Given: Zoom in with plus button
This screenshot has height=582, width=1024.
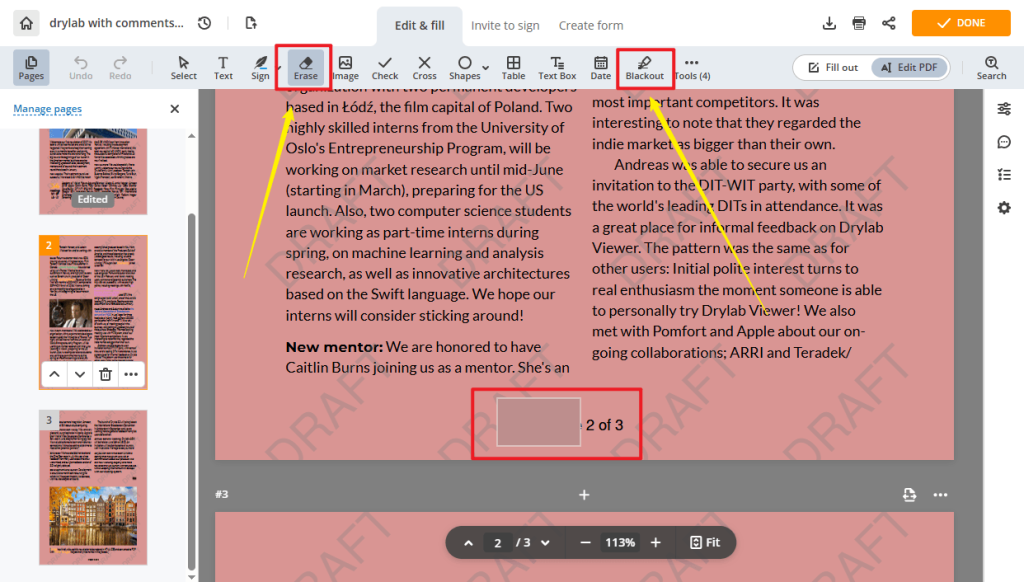Looking at the screenshot, I should [656, 543].
